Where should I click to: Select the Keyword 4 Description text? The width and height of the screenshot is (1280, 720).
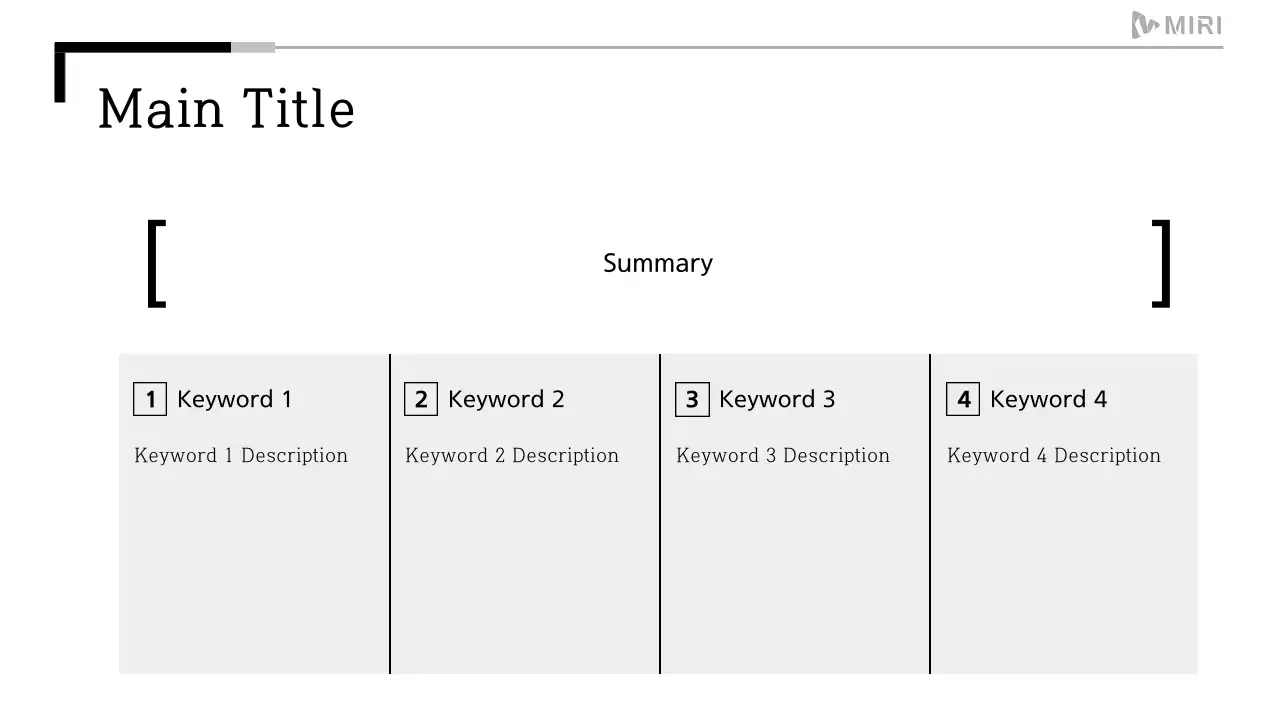pyautogui.click(x=1054, y=456)
